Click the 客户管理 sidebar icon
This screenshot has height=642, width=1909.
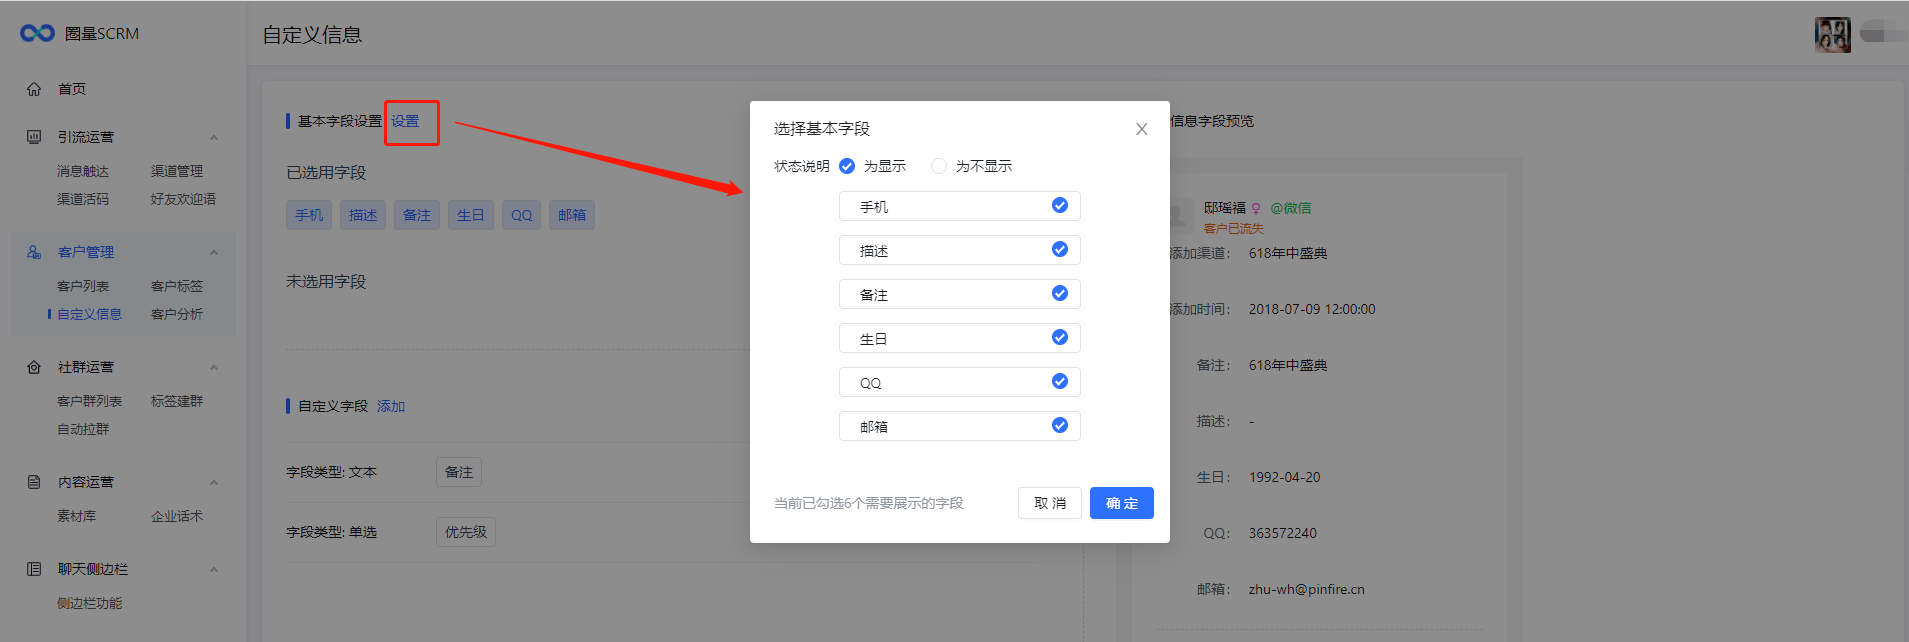tap(34, 252)
